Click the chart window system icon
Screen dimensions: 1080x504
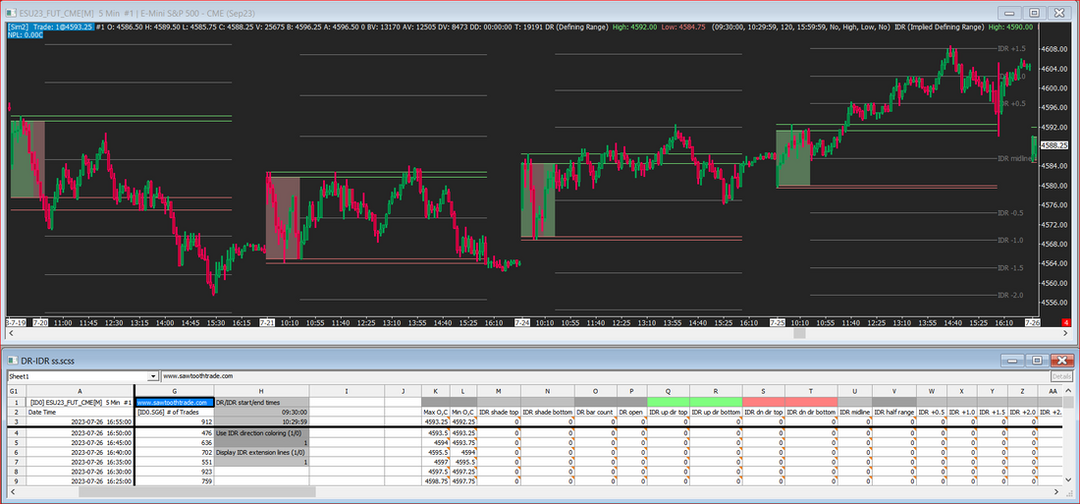coord(11,13)
